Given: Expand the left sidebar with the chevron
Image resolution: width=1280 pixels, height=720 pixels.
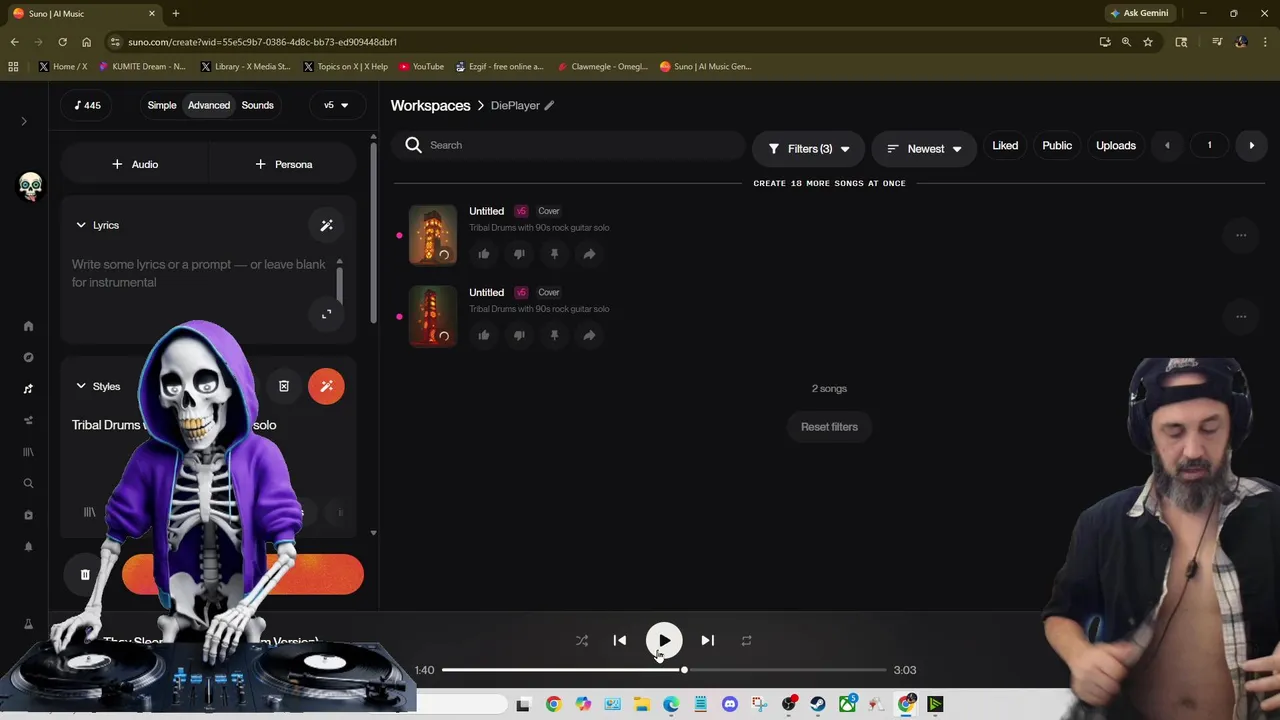Looking at the screenshot, I should point(24,121).
